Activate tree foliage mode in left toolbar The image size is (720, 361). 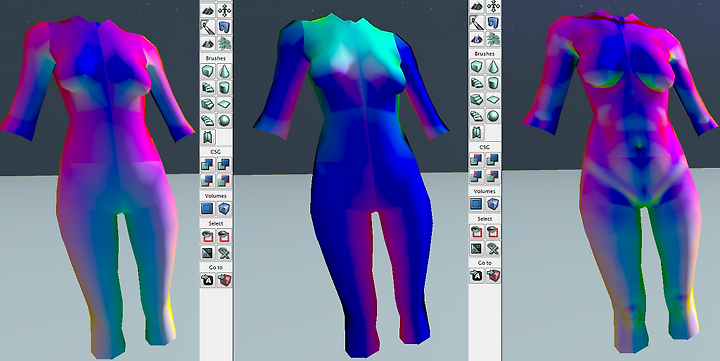coord(224,43)
